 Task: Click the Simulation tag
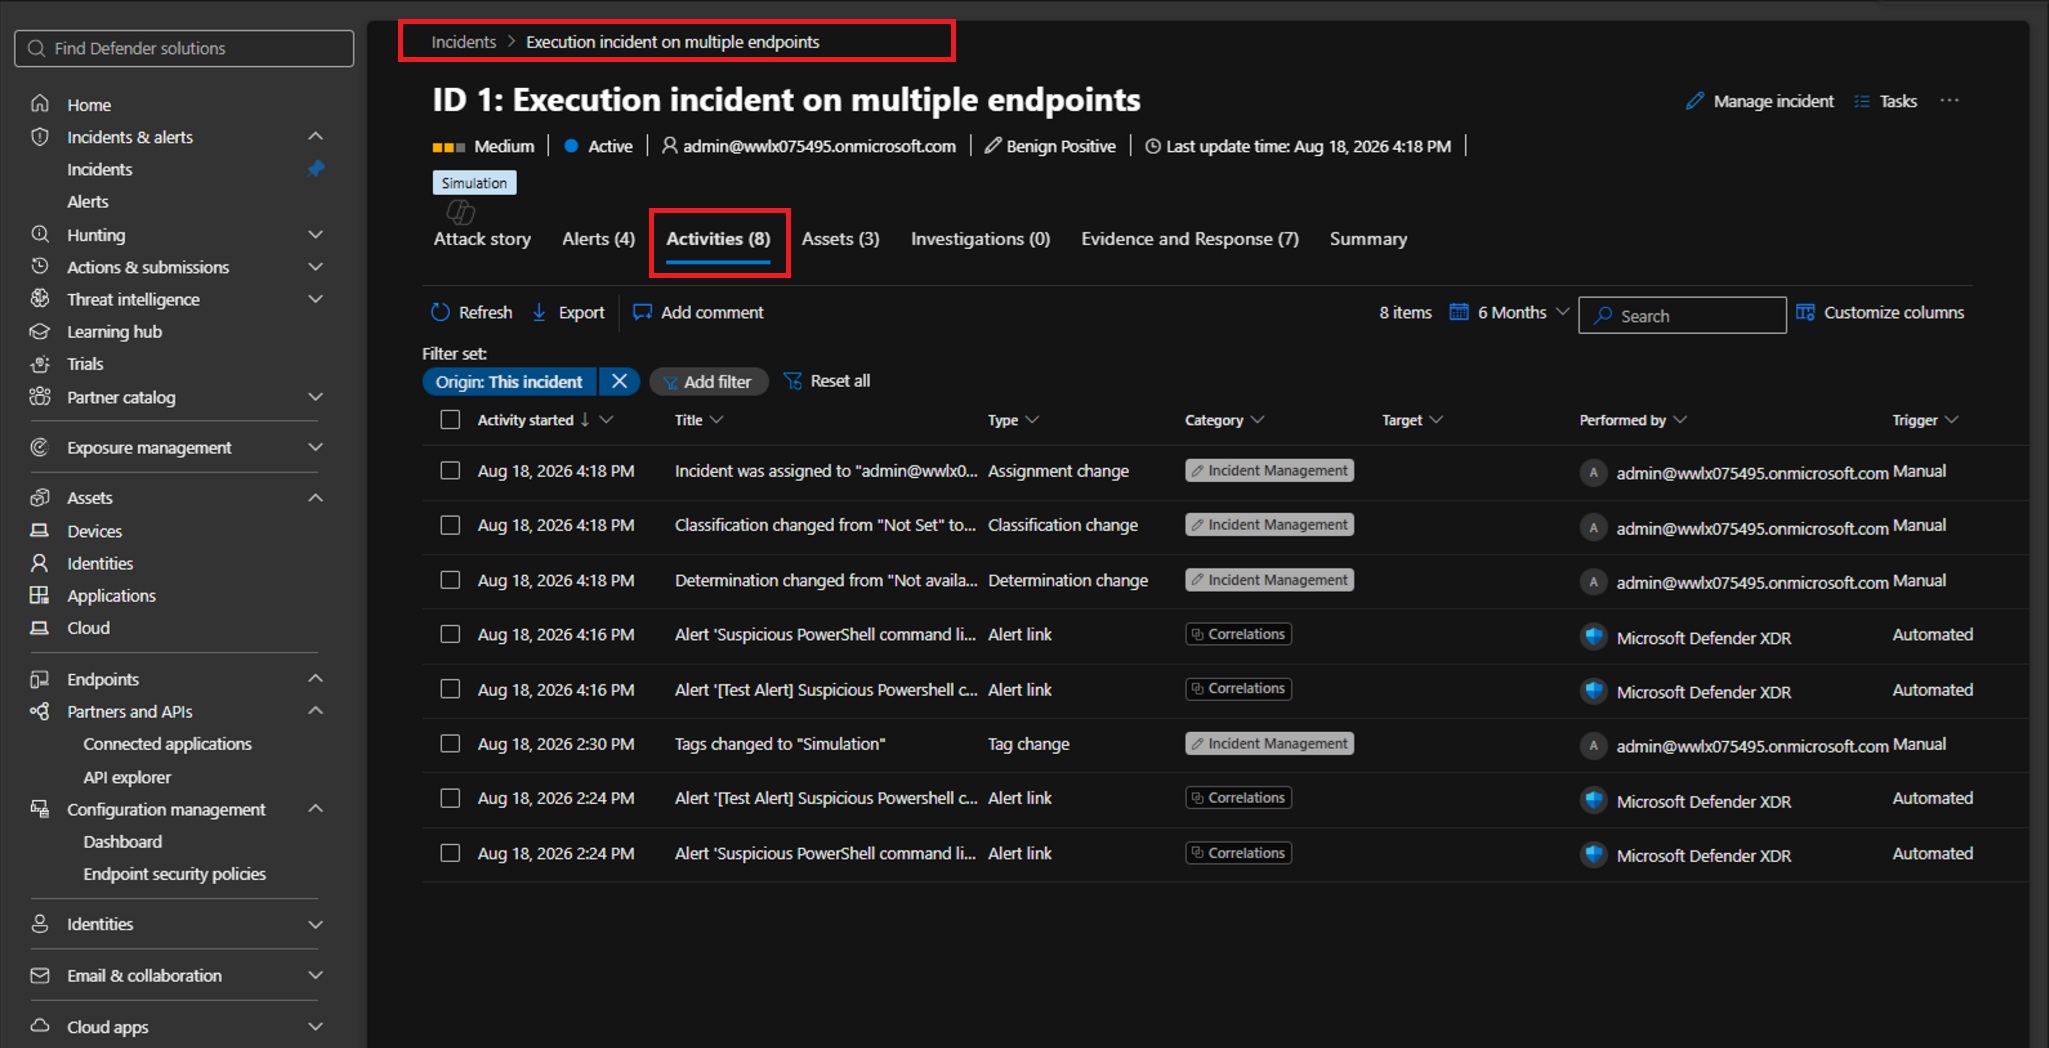(x=474, y=183)
